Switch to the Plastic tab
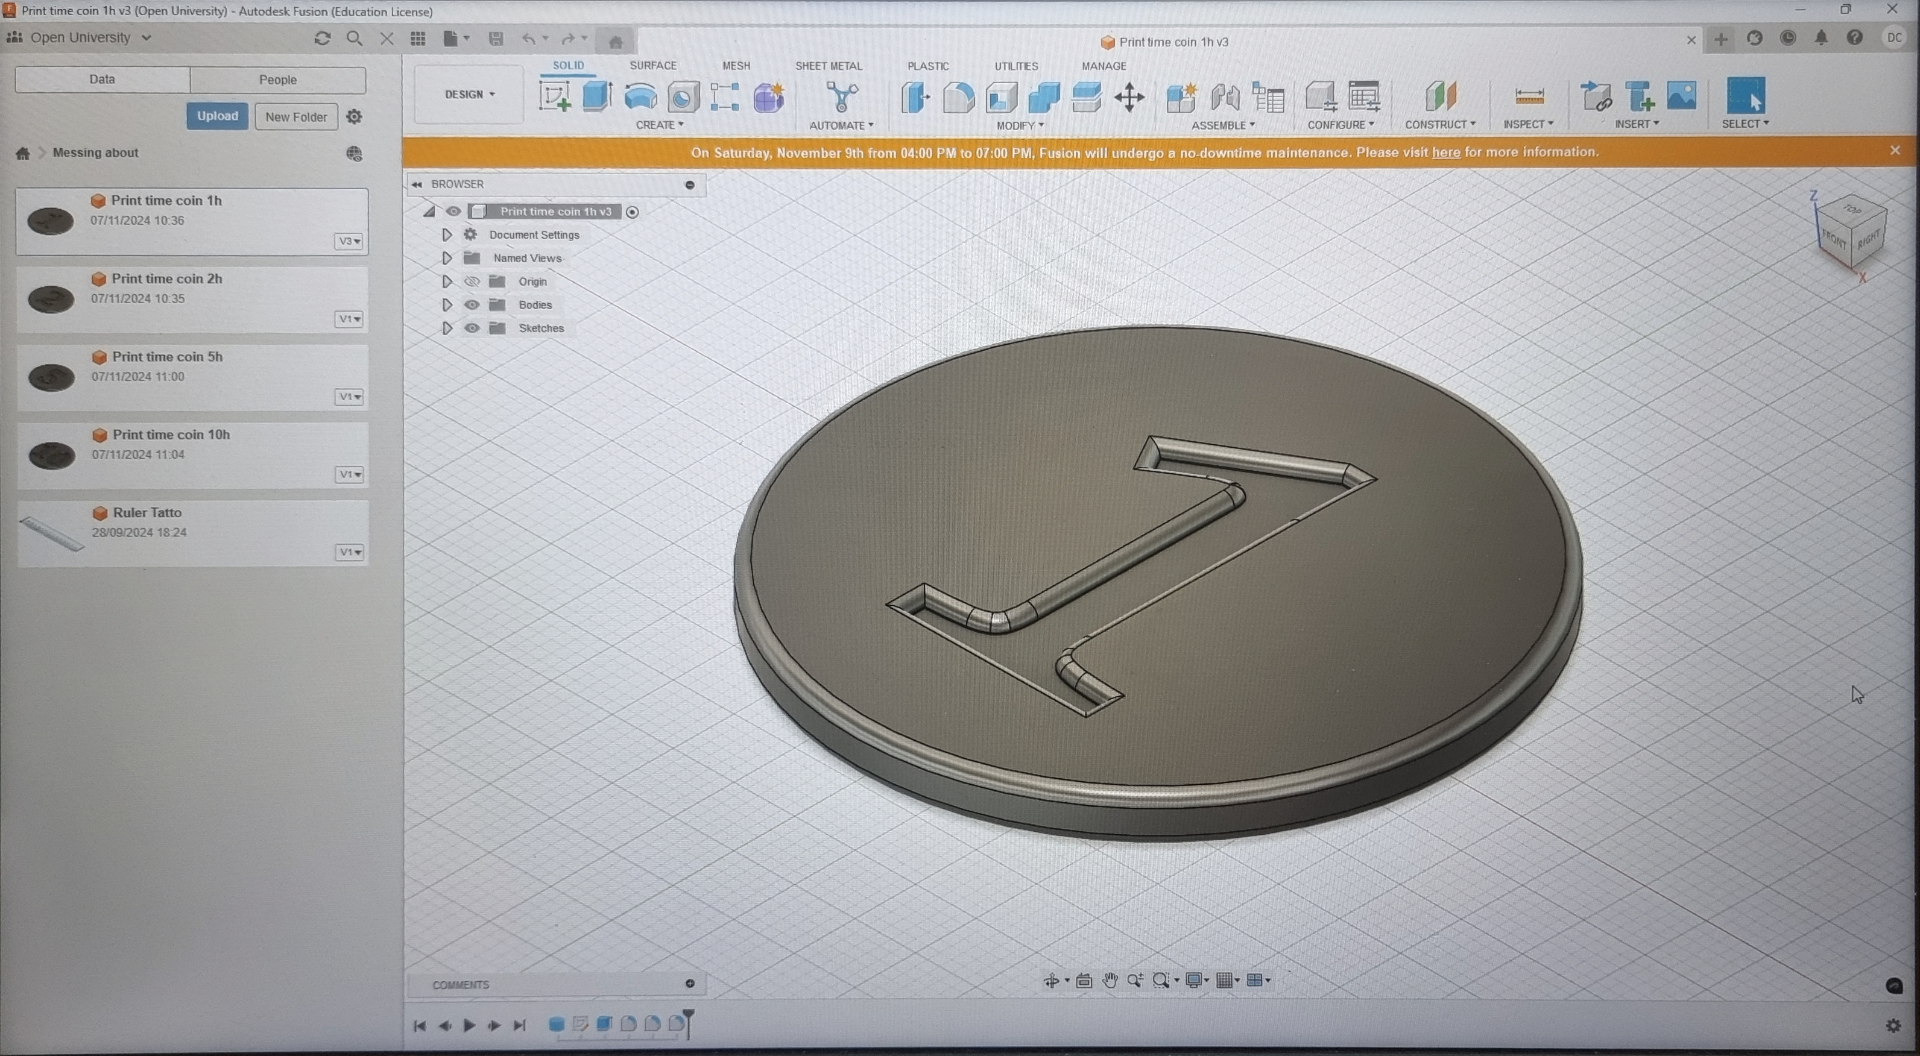Image resolution: width=1920 pixels, height=1056 pixels. point(928,66)
